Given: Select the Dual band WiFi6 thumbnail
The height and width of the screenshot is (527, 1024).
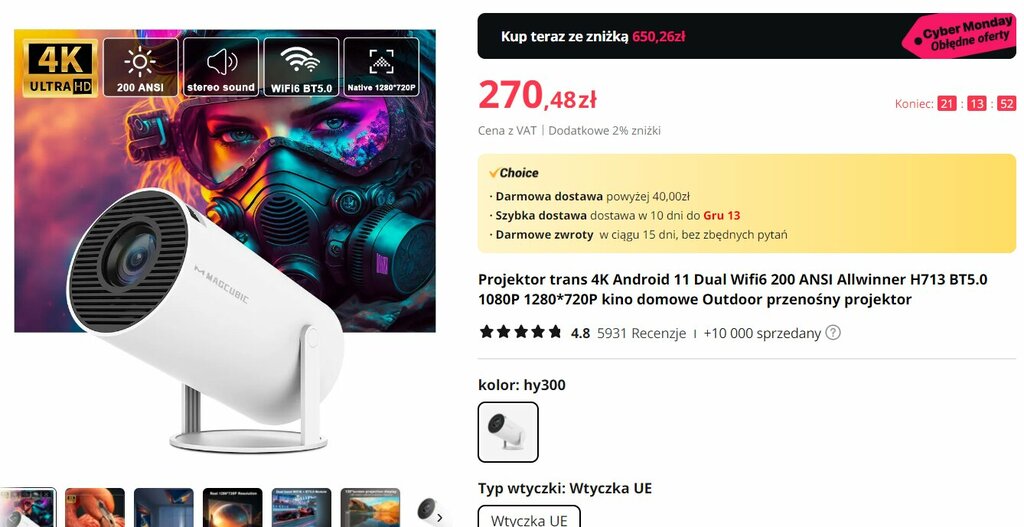Looking at the screenshot, I should tap(301, 507).
